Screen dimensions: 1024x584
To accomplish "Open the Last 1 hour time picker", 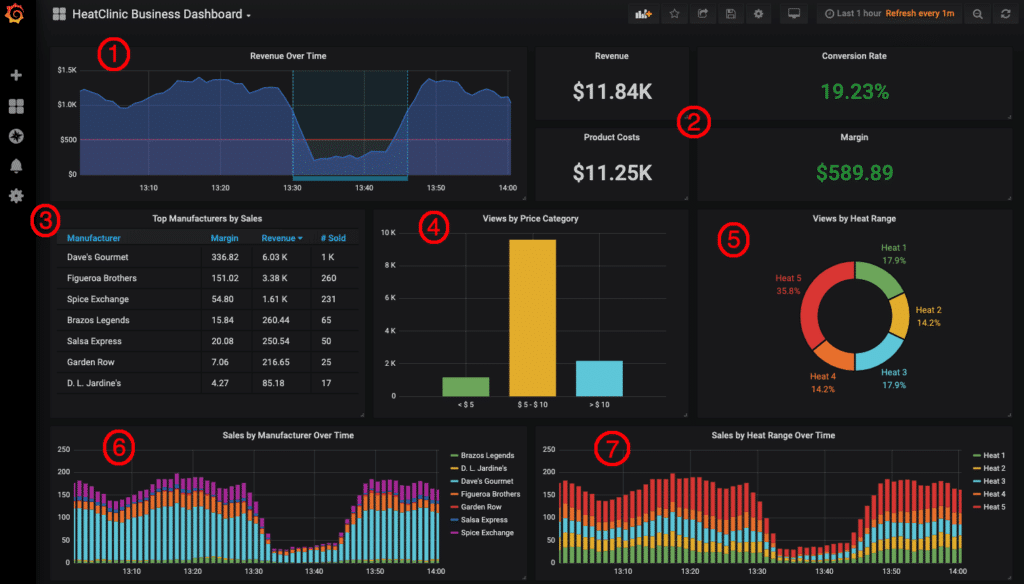I will coord(853,14).
